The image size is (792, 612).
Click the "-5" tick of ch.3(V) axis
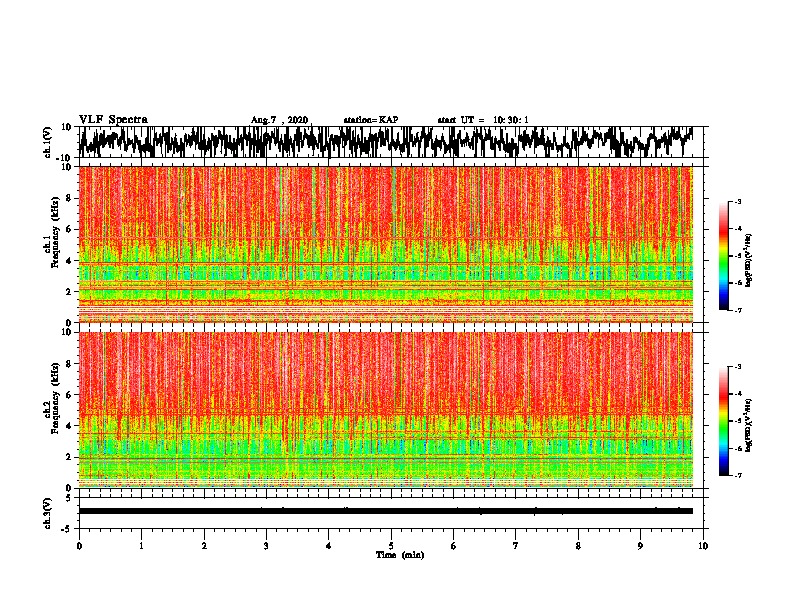pyautogui.click(x=68, y=529)
